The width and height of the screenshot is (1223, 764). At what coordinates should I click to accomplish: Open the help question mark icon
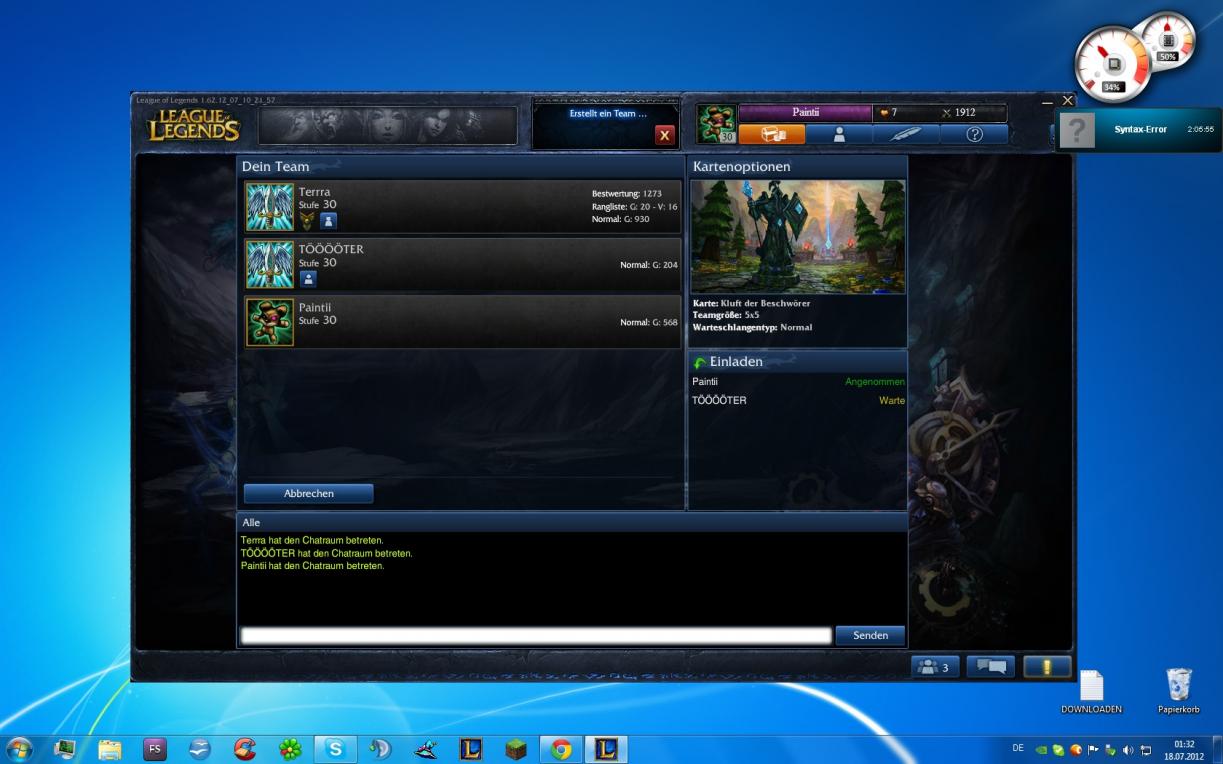(974, 135)
